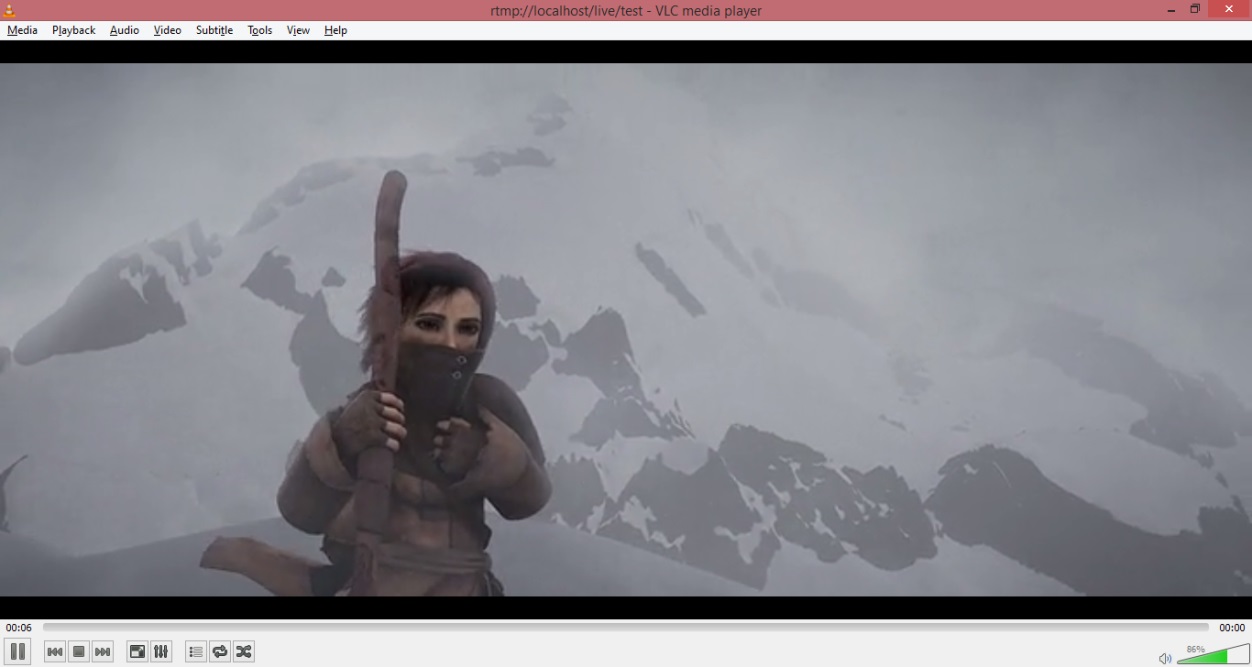The height and width of the screenshot is (667, 1252).
Task: Adjust the volume slider at 86%
Action: [x=1213, y=655]
